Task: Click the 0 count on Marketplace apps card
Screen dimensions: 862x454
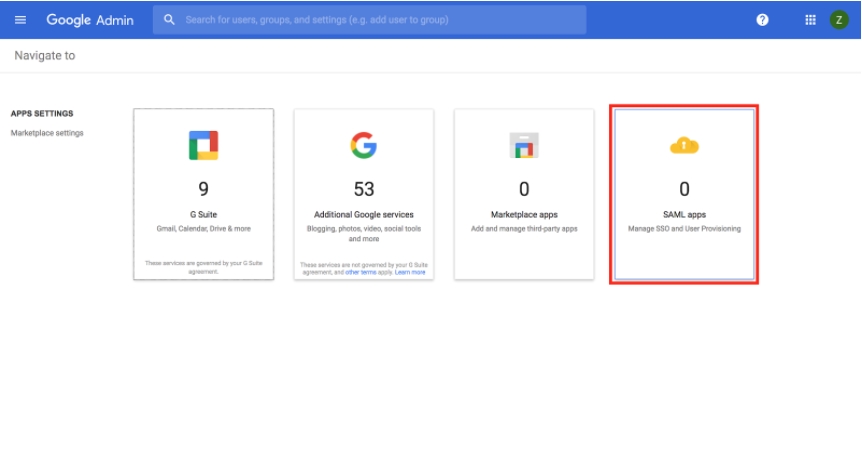Action: click(524, 189)
